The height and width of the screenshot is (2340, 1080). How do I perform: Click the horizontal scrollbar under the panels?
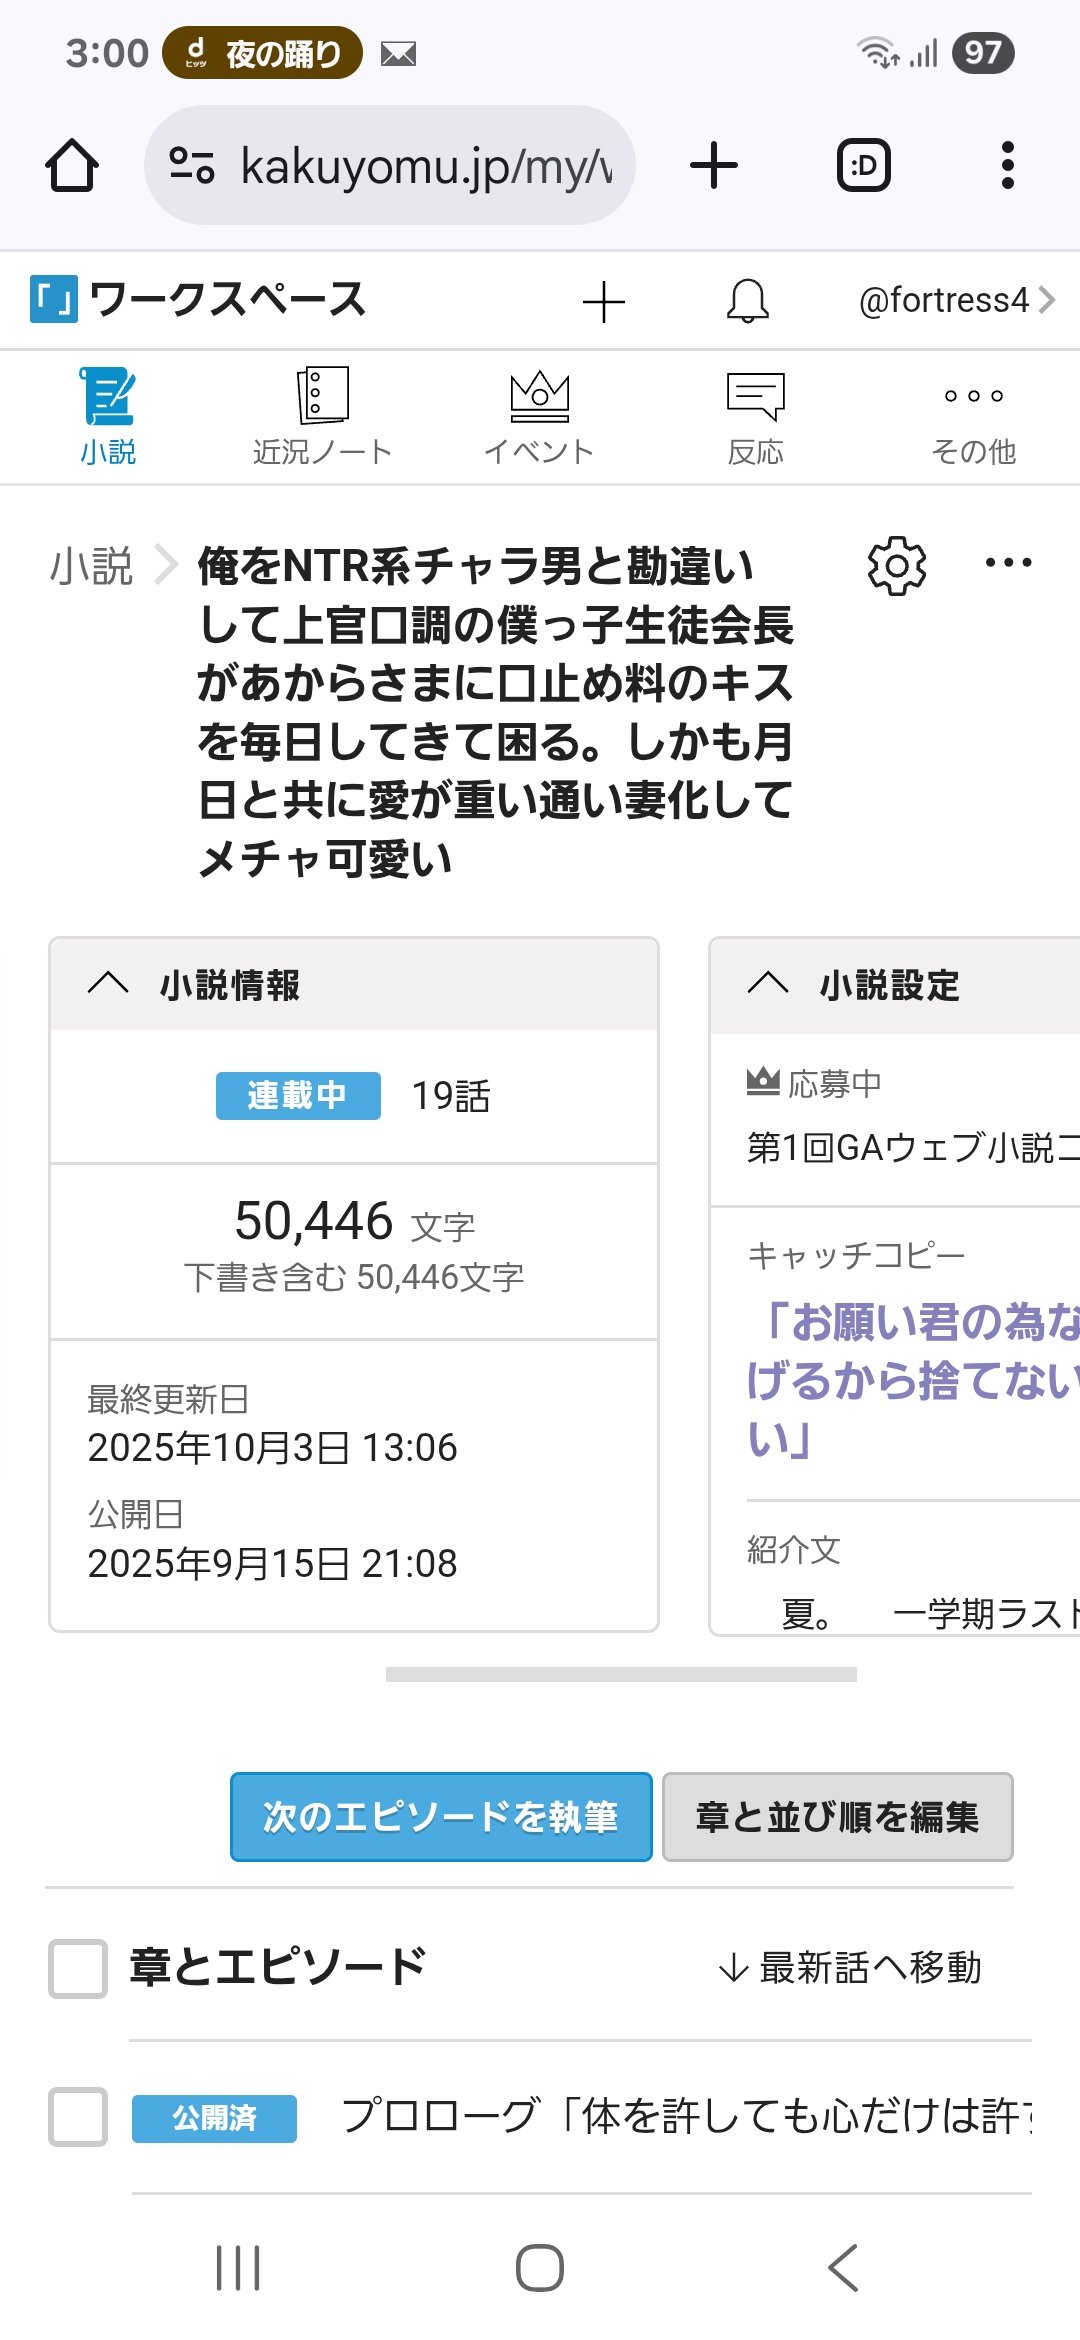[621, 1674]
